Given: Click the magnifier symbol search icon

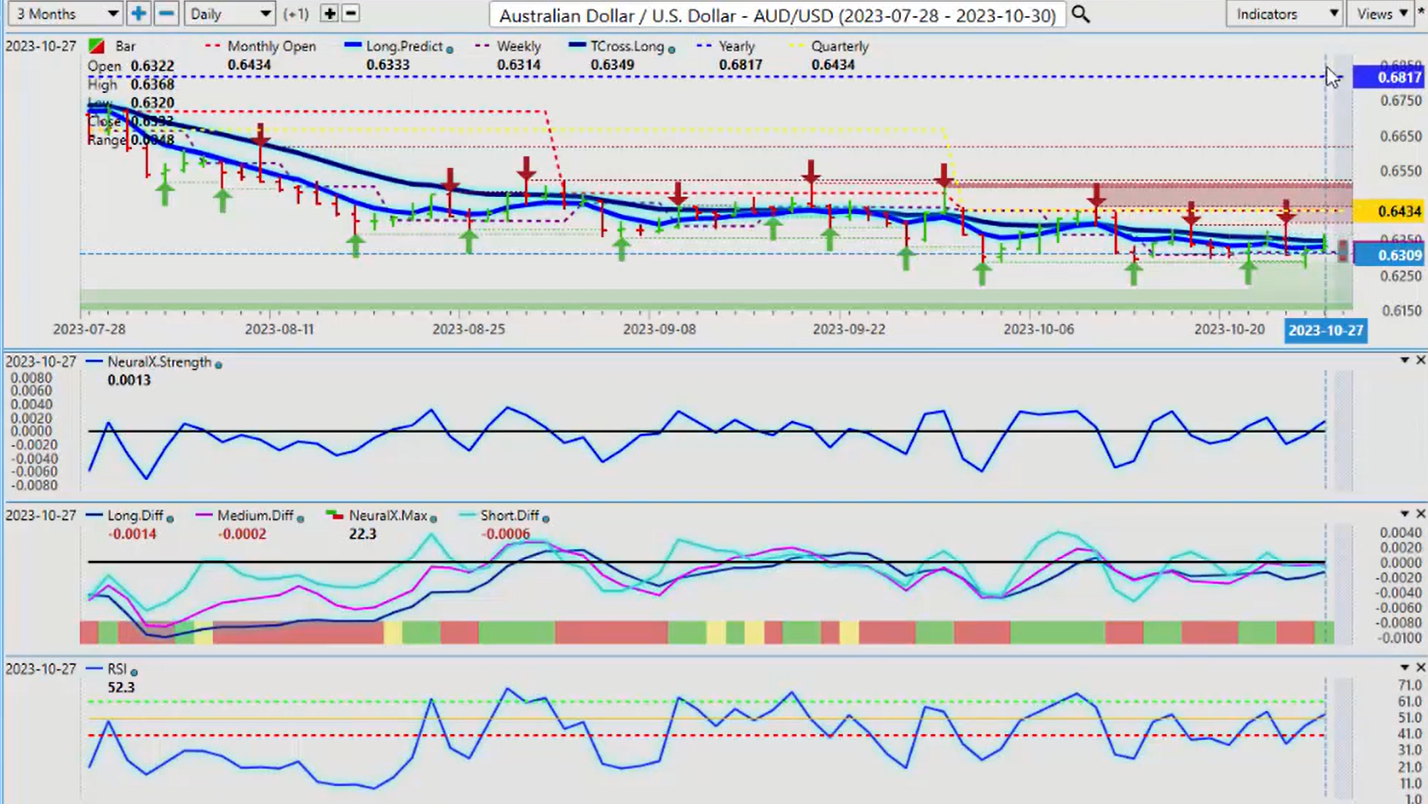Looking at the screenshot, I should click(x=1080, y=14).
